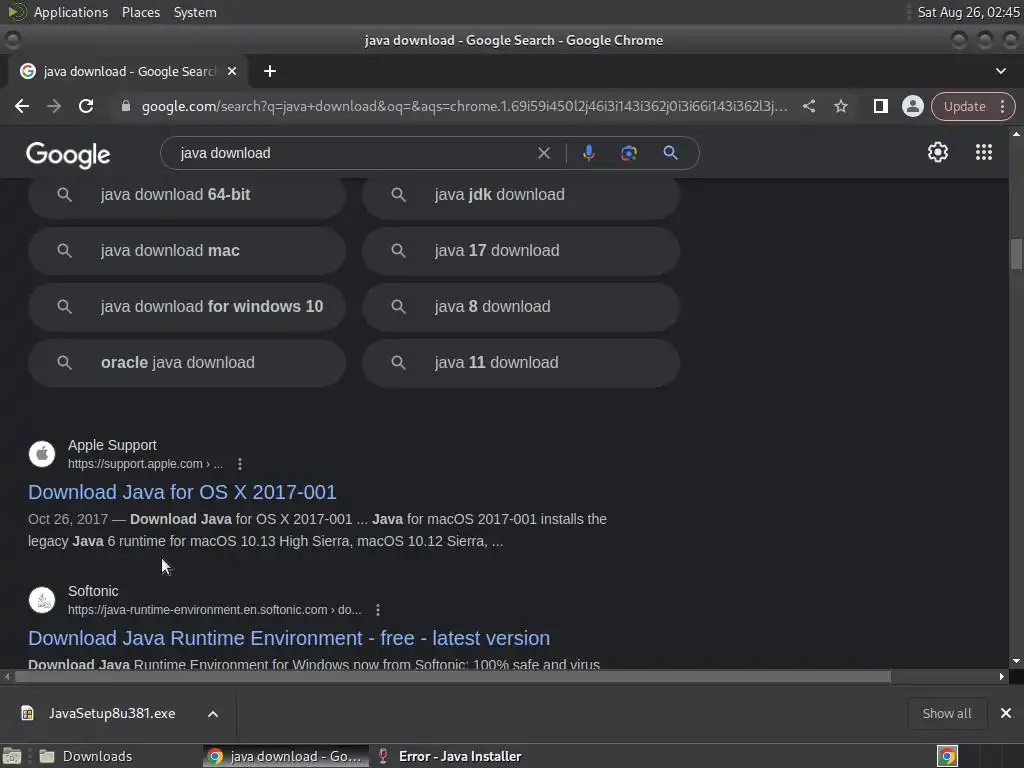
Task: Open more options for Softonic result
Action: (377, 610)
